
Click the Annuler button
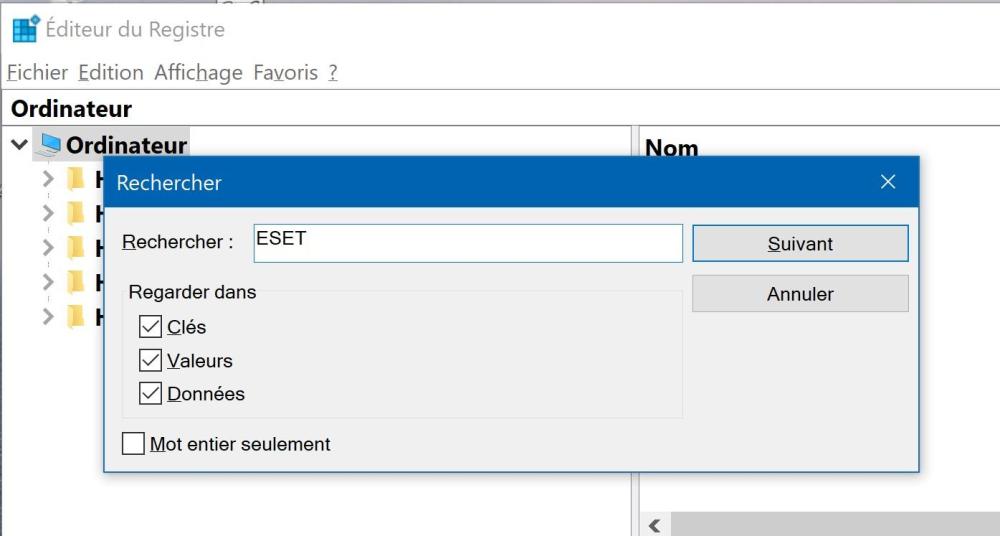coord(800,294)
